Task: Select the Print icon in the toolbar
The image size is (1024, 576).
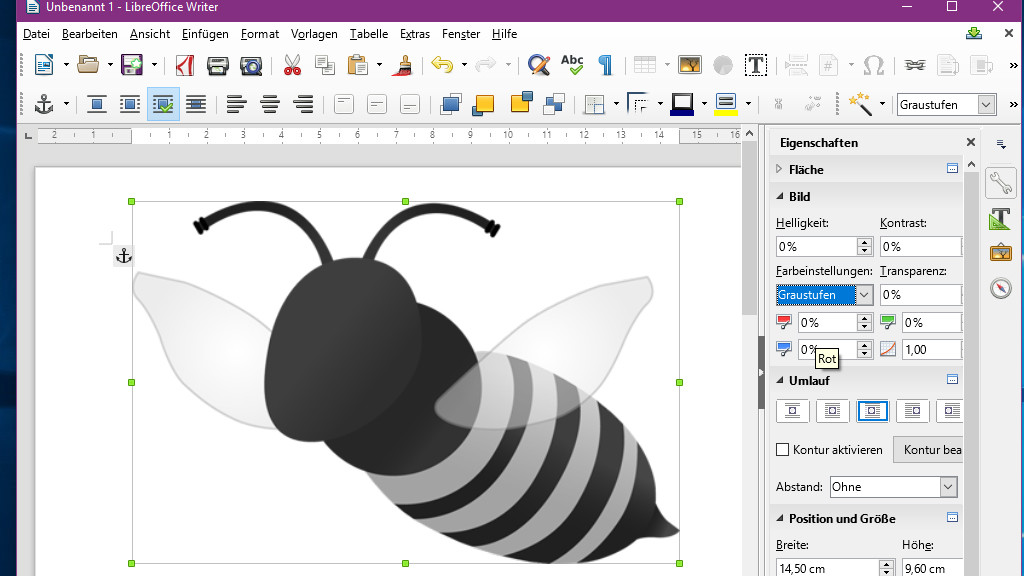Action: [x=217, y=64]
